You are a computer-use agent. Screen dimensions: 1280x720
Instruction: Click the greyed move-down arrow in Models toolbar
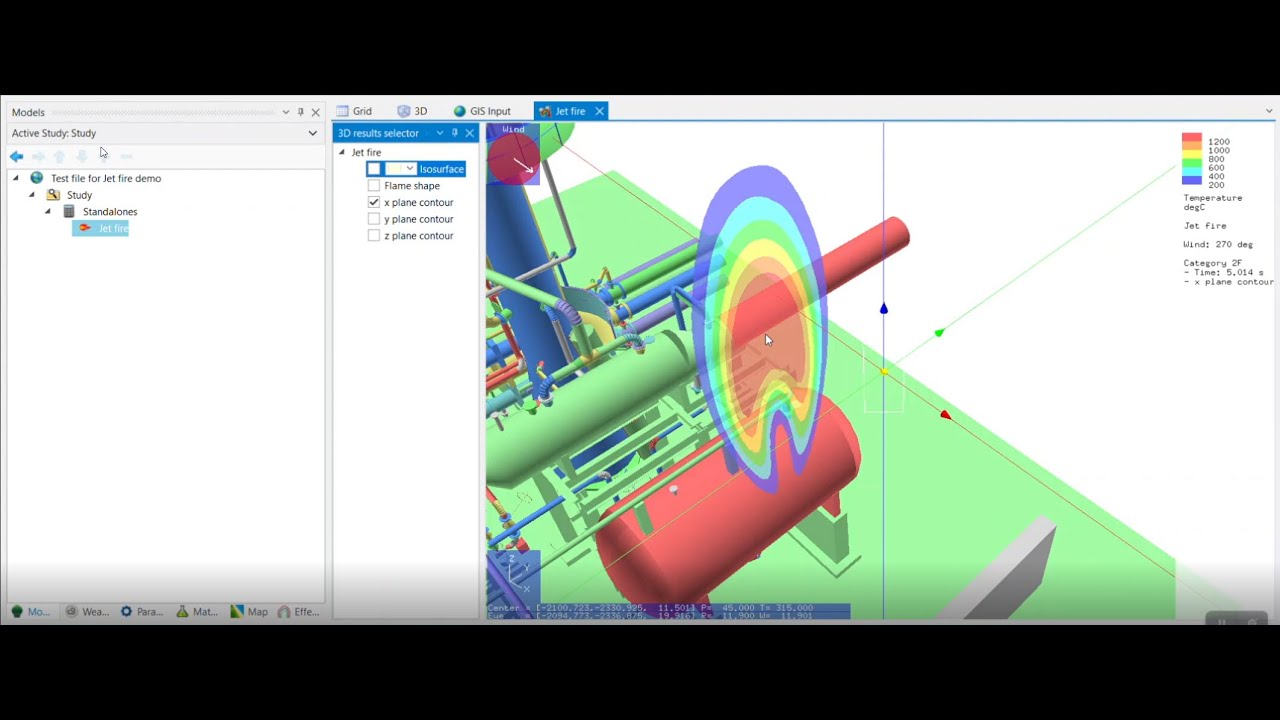(x=82, y=156)
